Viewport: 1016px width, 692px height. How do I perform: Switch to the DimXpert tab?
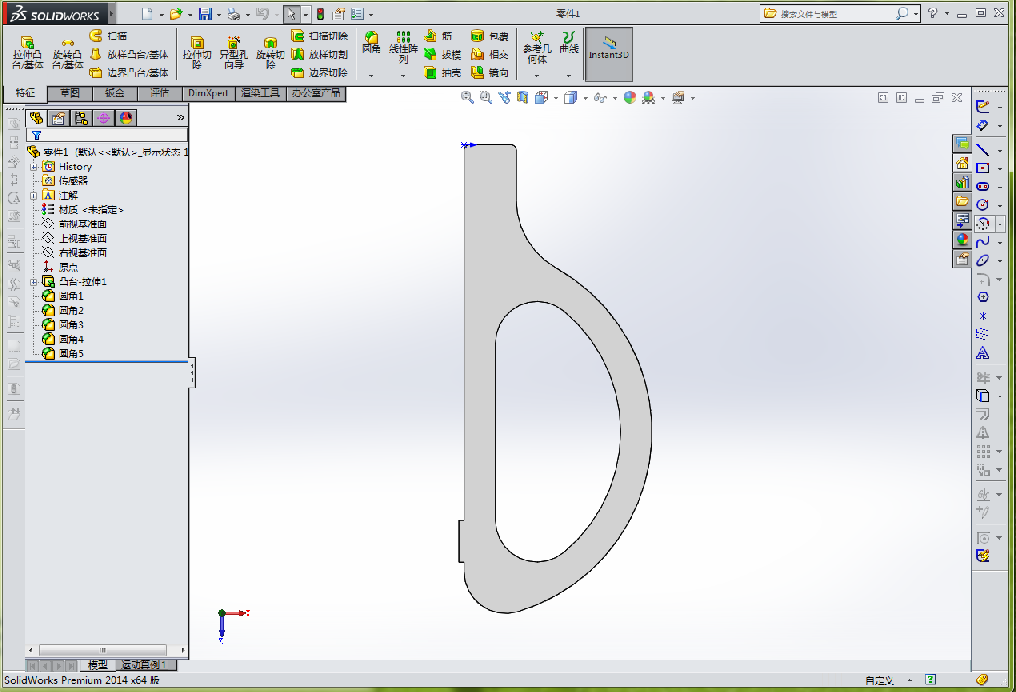(208, 93)
